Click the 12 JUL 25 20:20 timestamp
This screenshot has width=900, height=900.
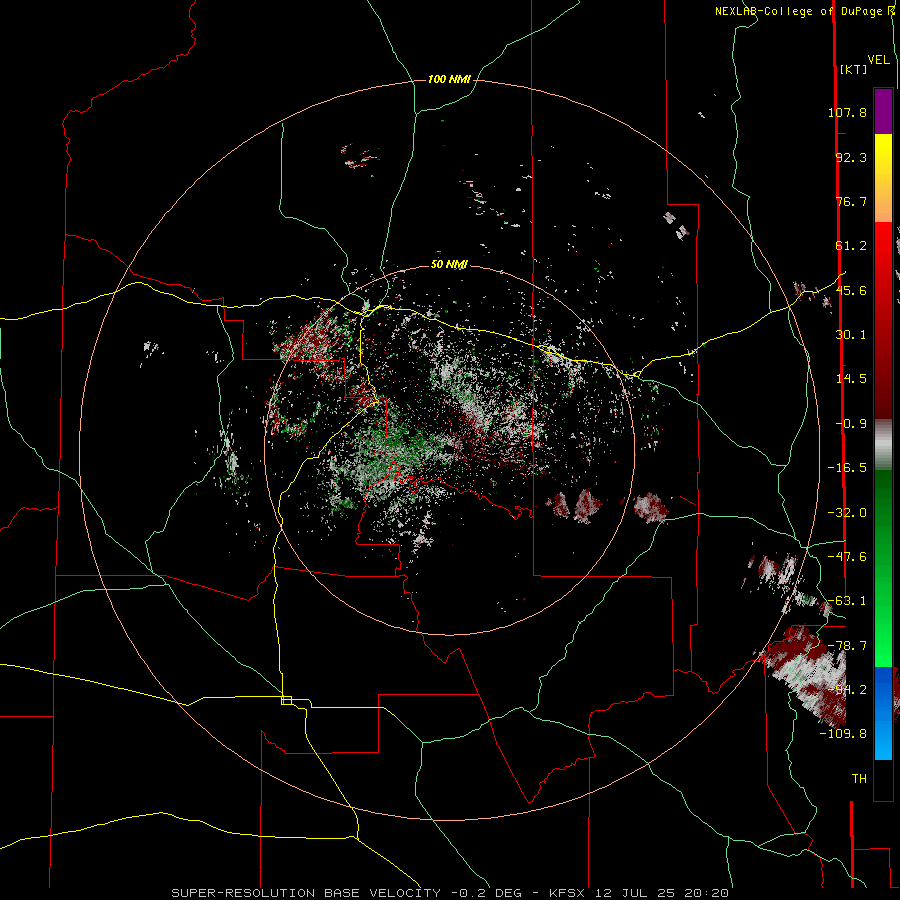[x=662, y=893]
